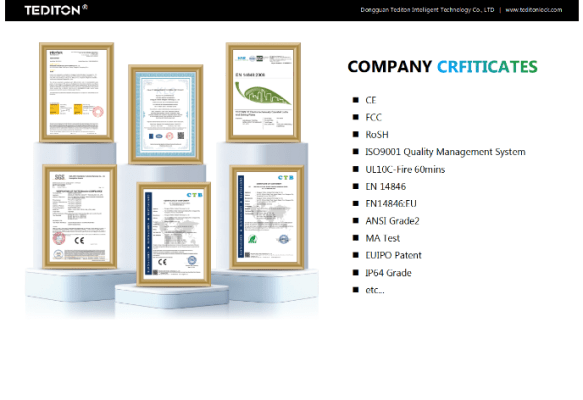The width and height of the screenshot is (583, 400).
Task: Select the Dongguan Tediton Intelligent Technology company name
Action: pos(427,10)
